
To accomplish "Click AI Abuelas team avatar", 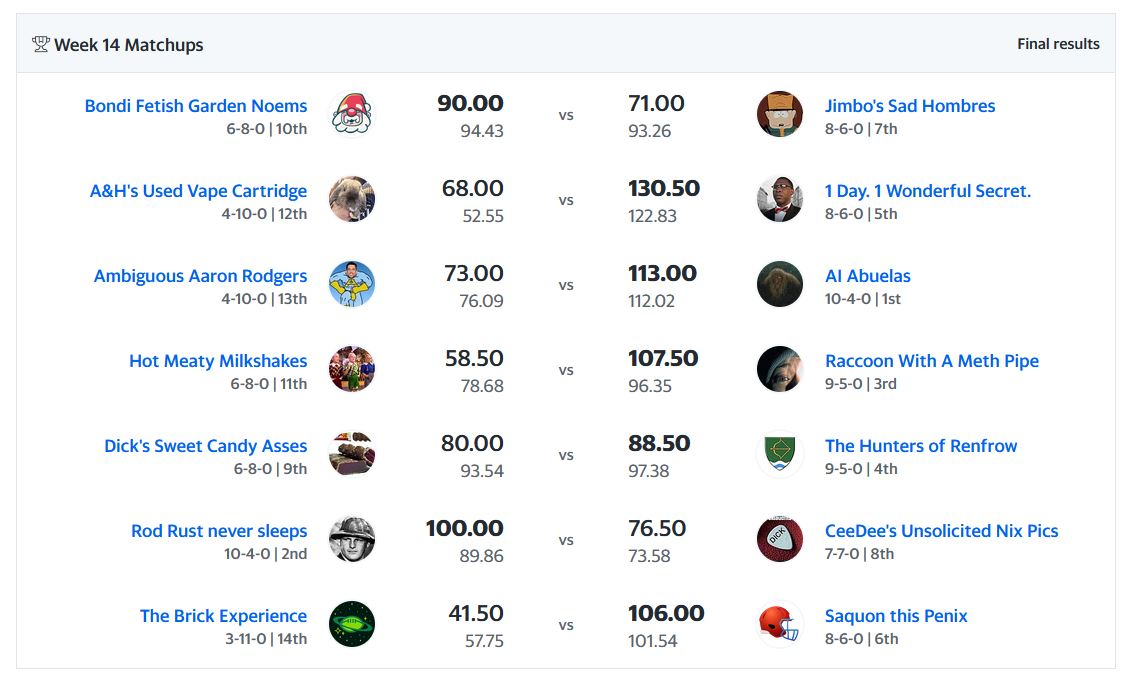I will (x=780, y=284).
